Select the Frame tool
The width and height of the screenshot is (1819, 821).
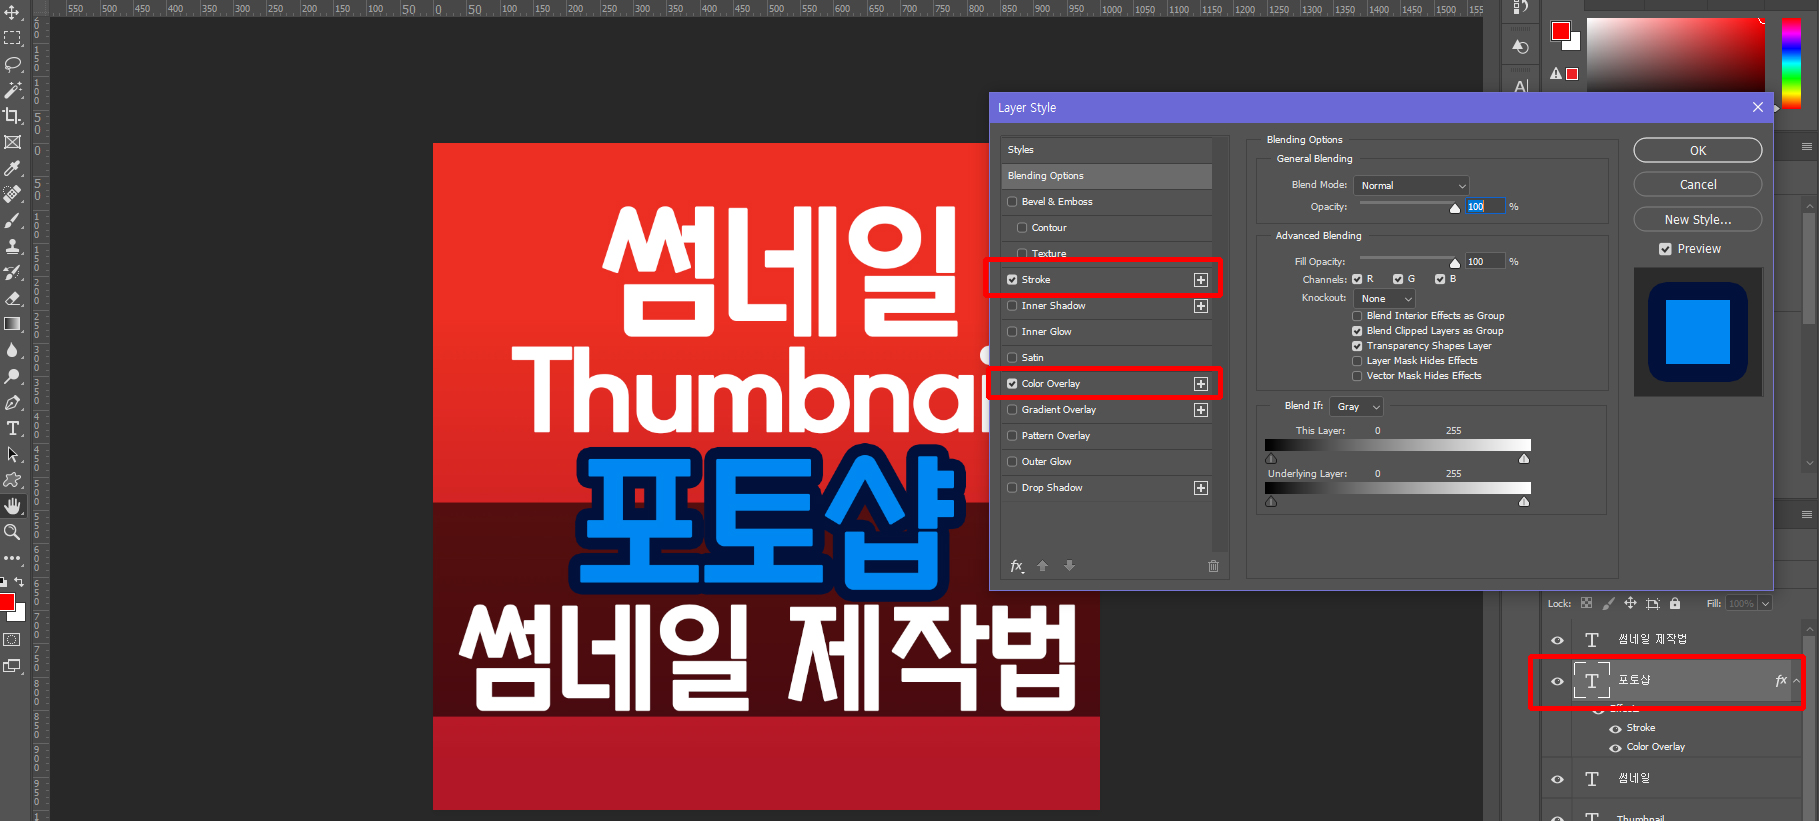[12, 142]
